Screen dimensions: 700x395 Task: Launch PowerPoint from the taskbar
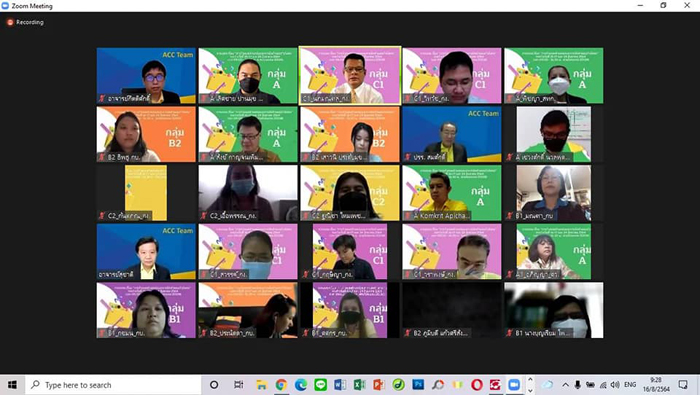pyautogui.click(x=379, y=385)
